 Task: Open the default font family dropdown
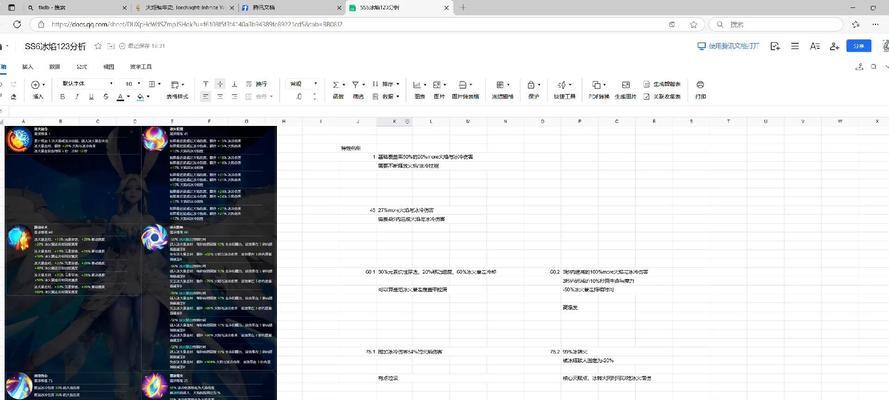pyautogui.click(x=87, y=84)
